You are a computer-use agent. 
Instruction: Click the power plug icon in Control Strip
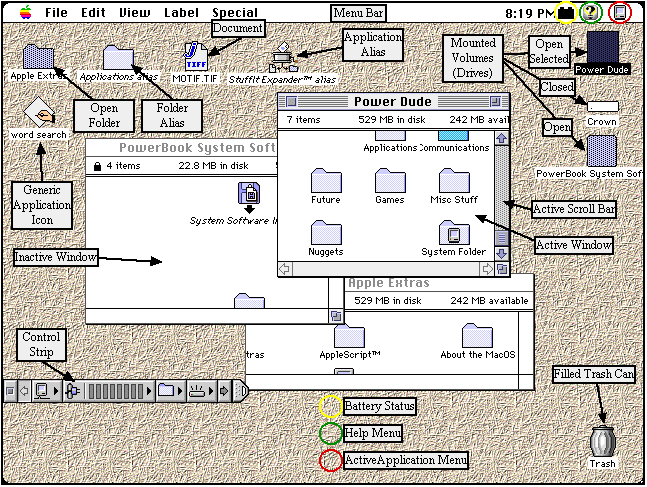[72, 390]
